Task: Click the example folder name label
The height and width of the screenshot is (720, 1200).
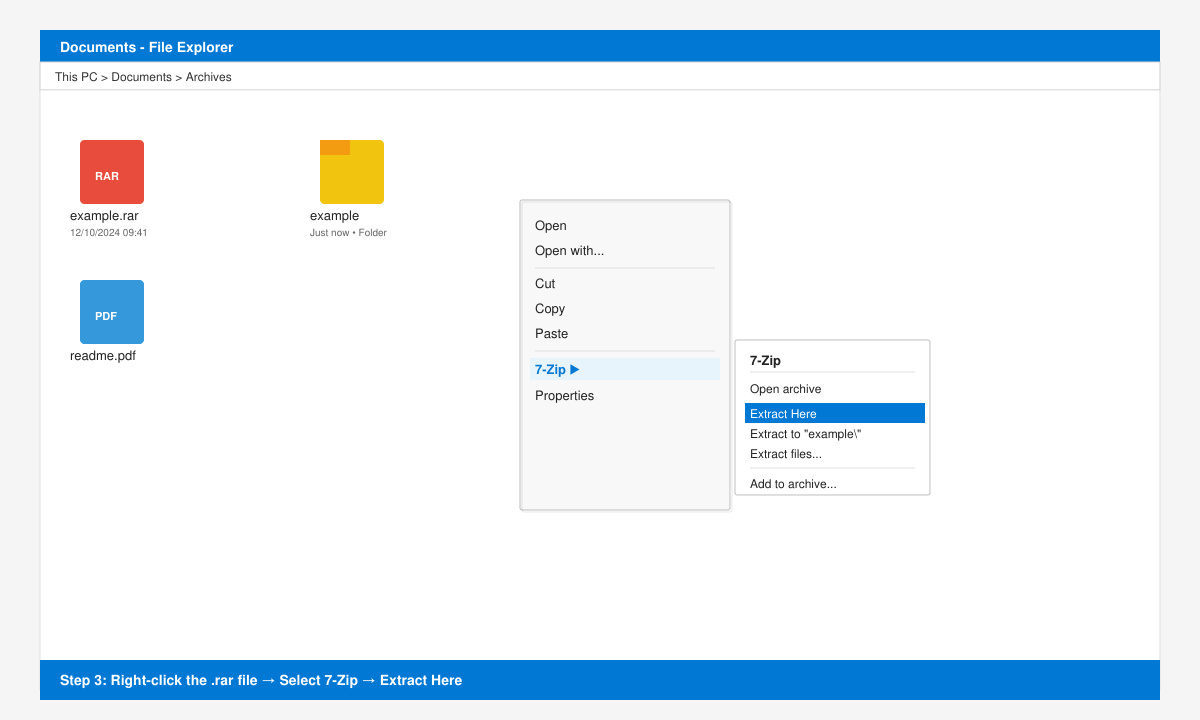Action: (x=334, y=216)
